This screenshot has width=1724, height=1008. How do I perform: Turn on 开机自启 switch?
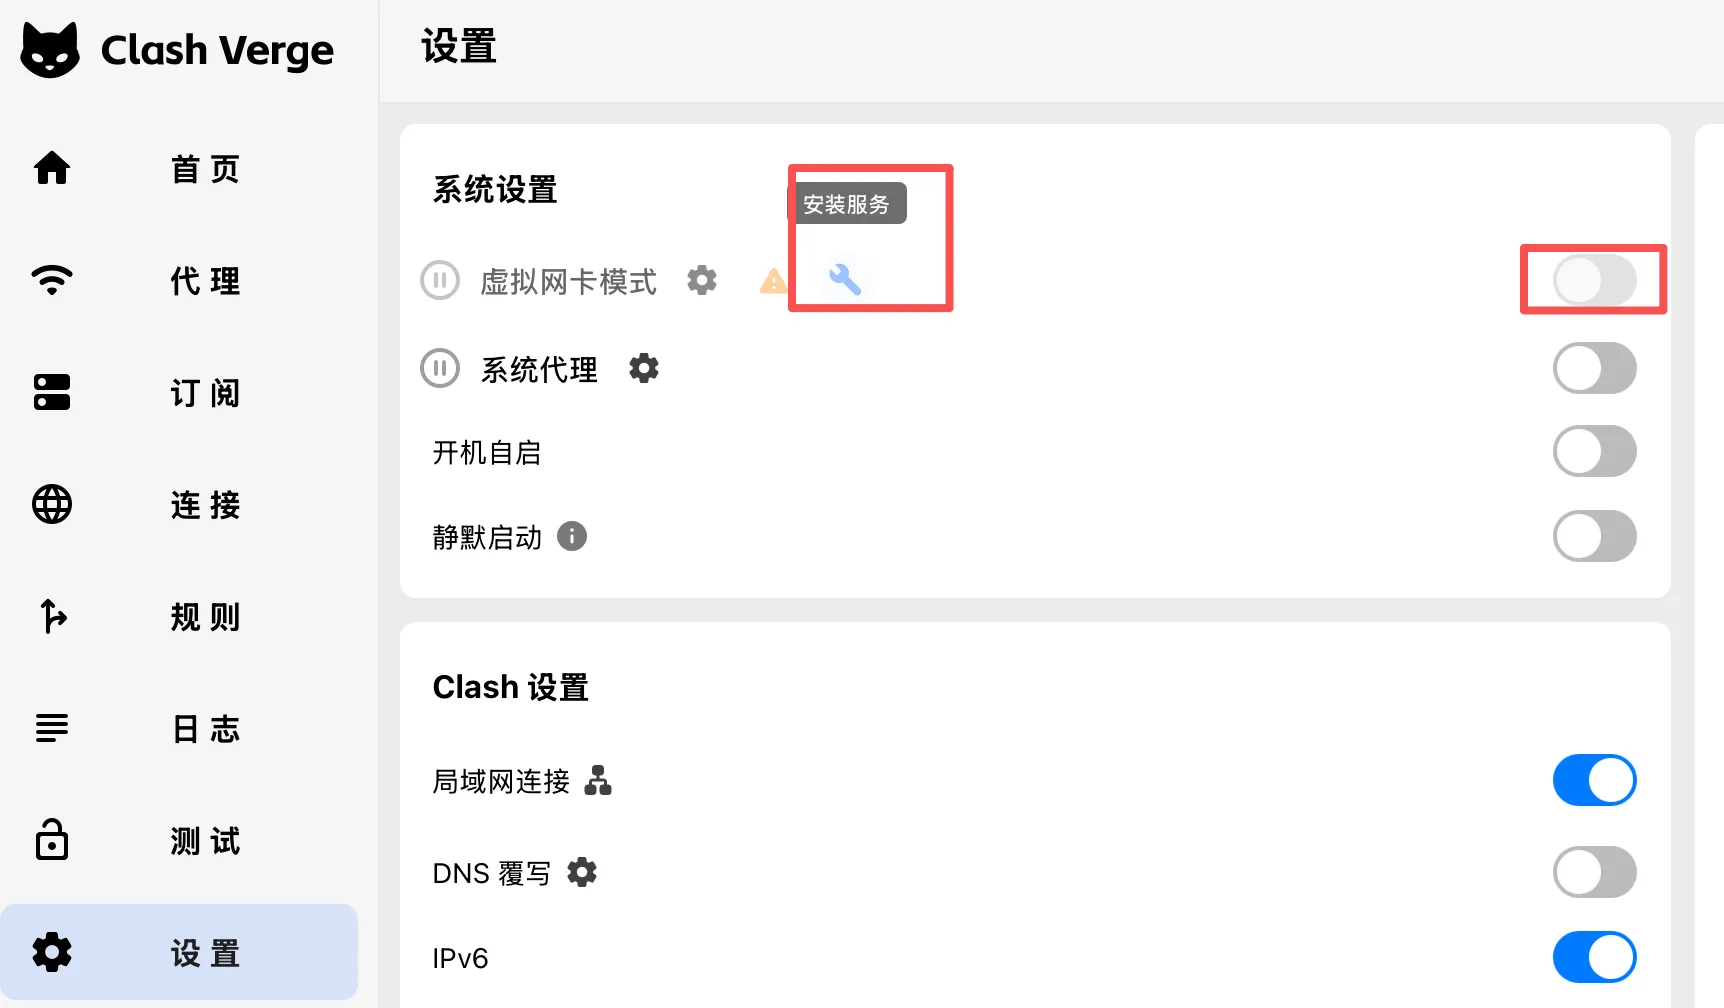1594,452
